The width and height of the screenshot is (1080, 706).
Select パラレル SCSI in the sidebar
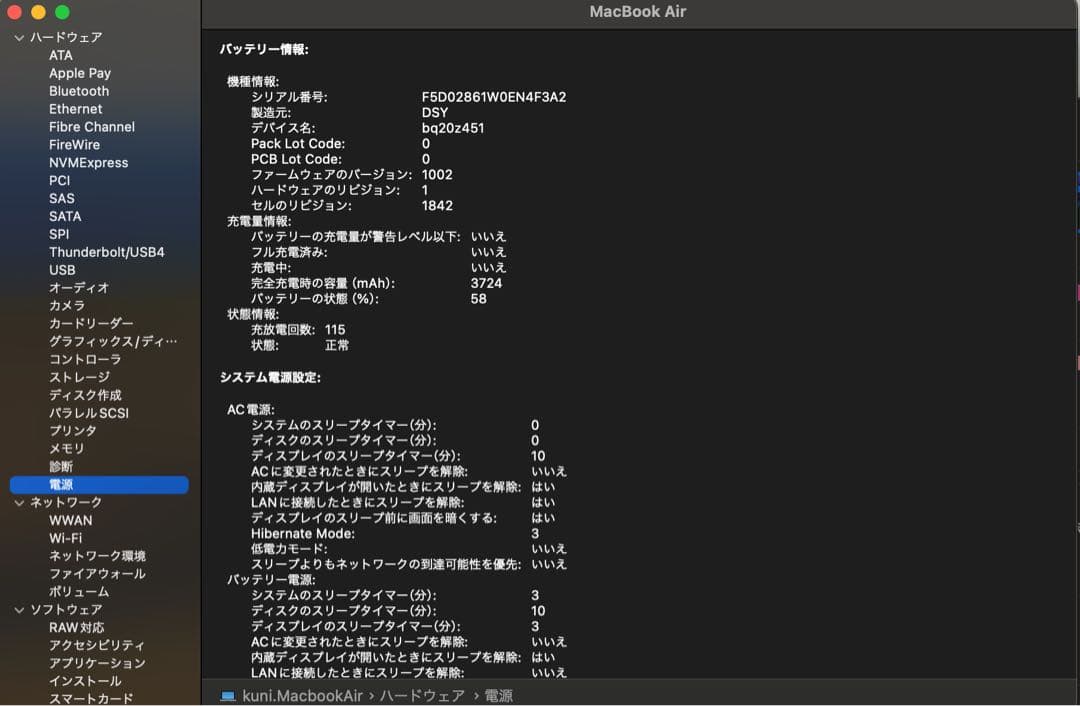[x=89, y=413]
